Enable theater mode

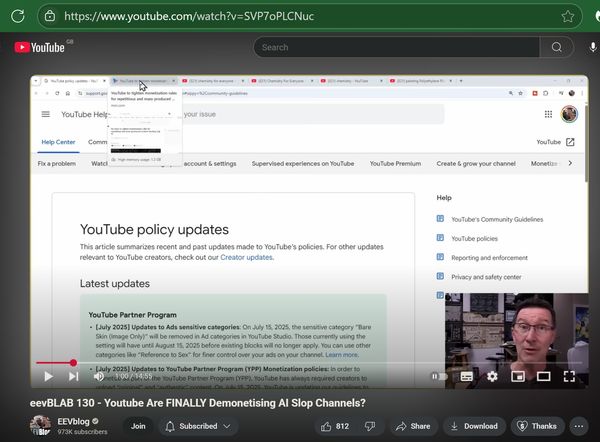pos(543,377)
